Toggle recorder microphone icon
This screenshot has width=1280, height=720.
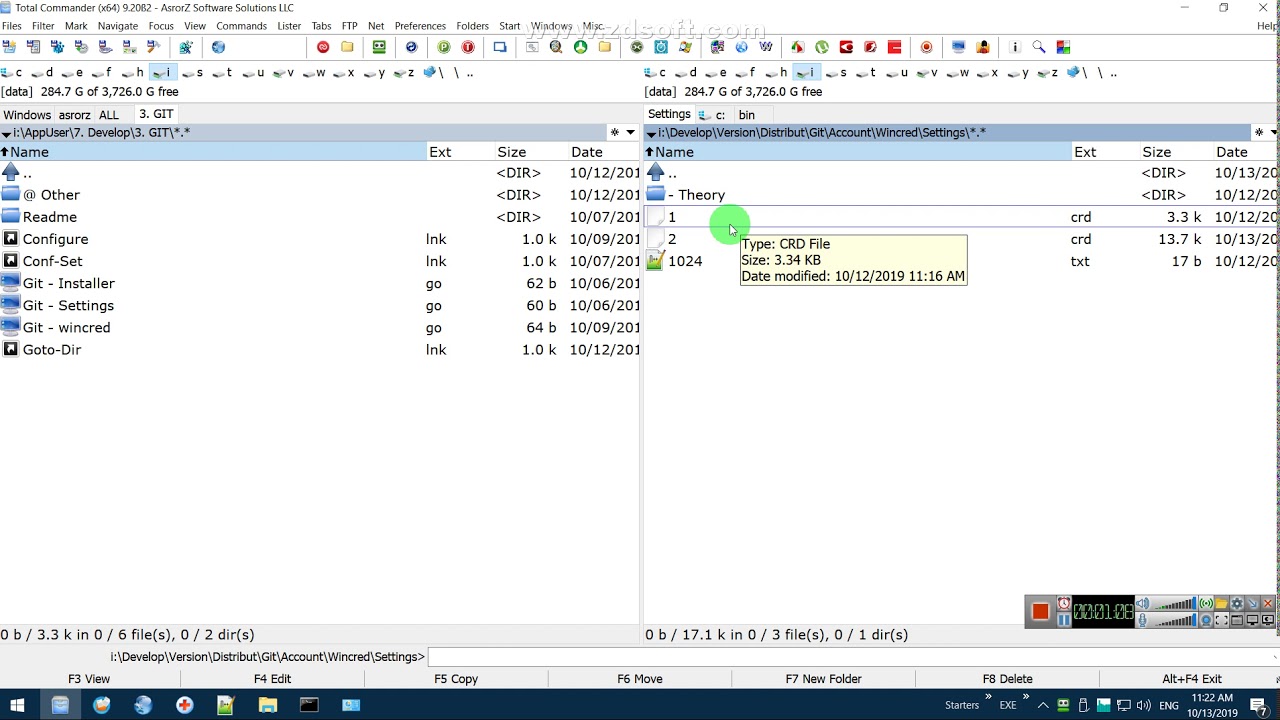[x=1143, y=620]
